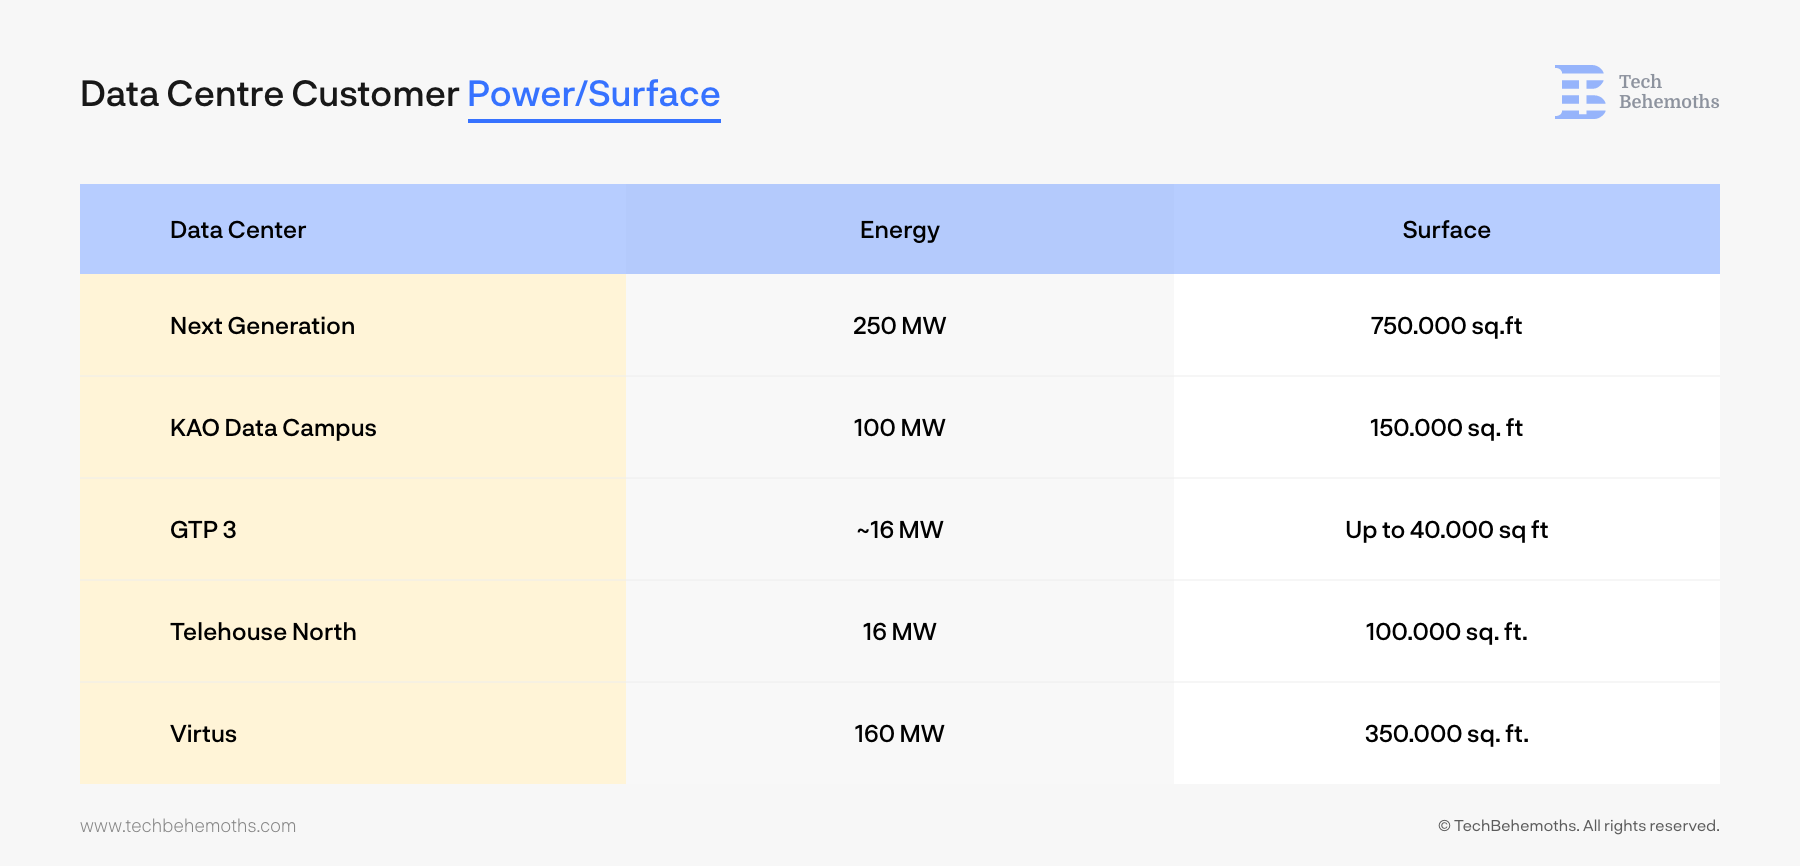Screen dimensions: 1800x866
Task: Click the '250 MW' energy value
Action: [899, 326]
